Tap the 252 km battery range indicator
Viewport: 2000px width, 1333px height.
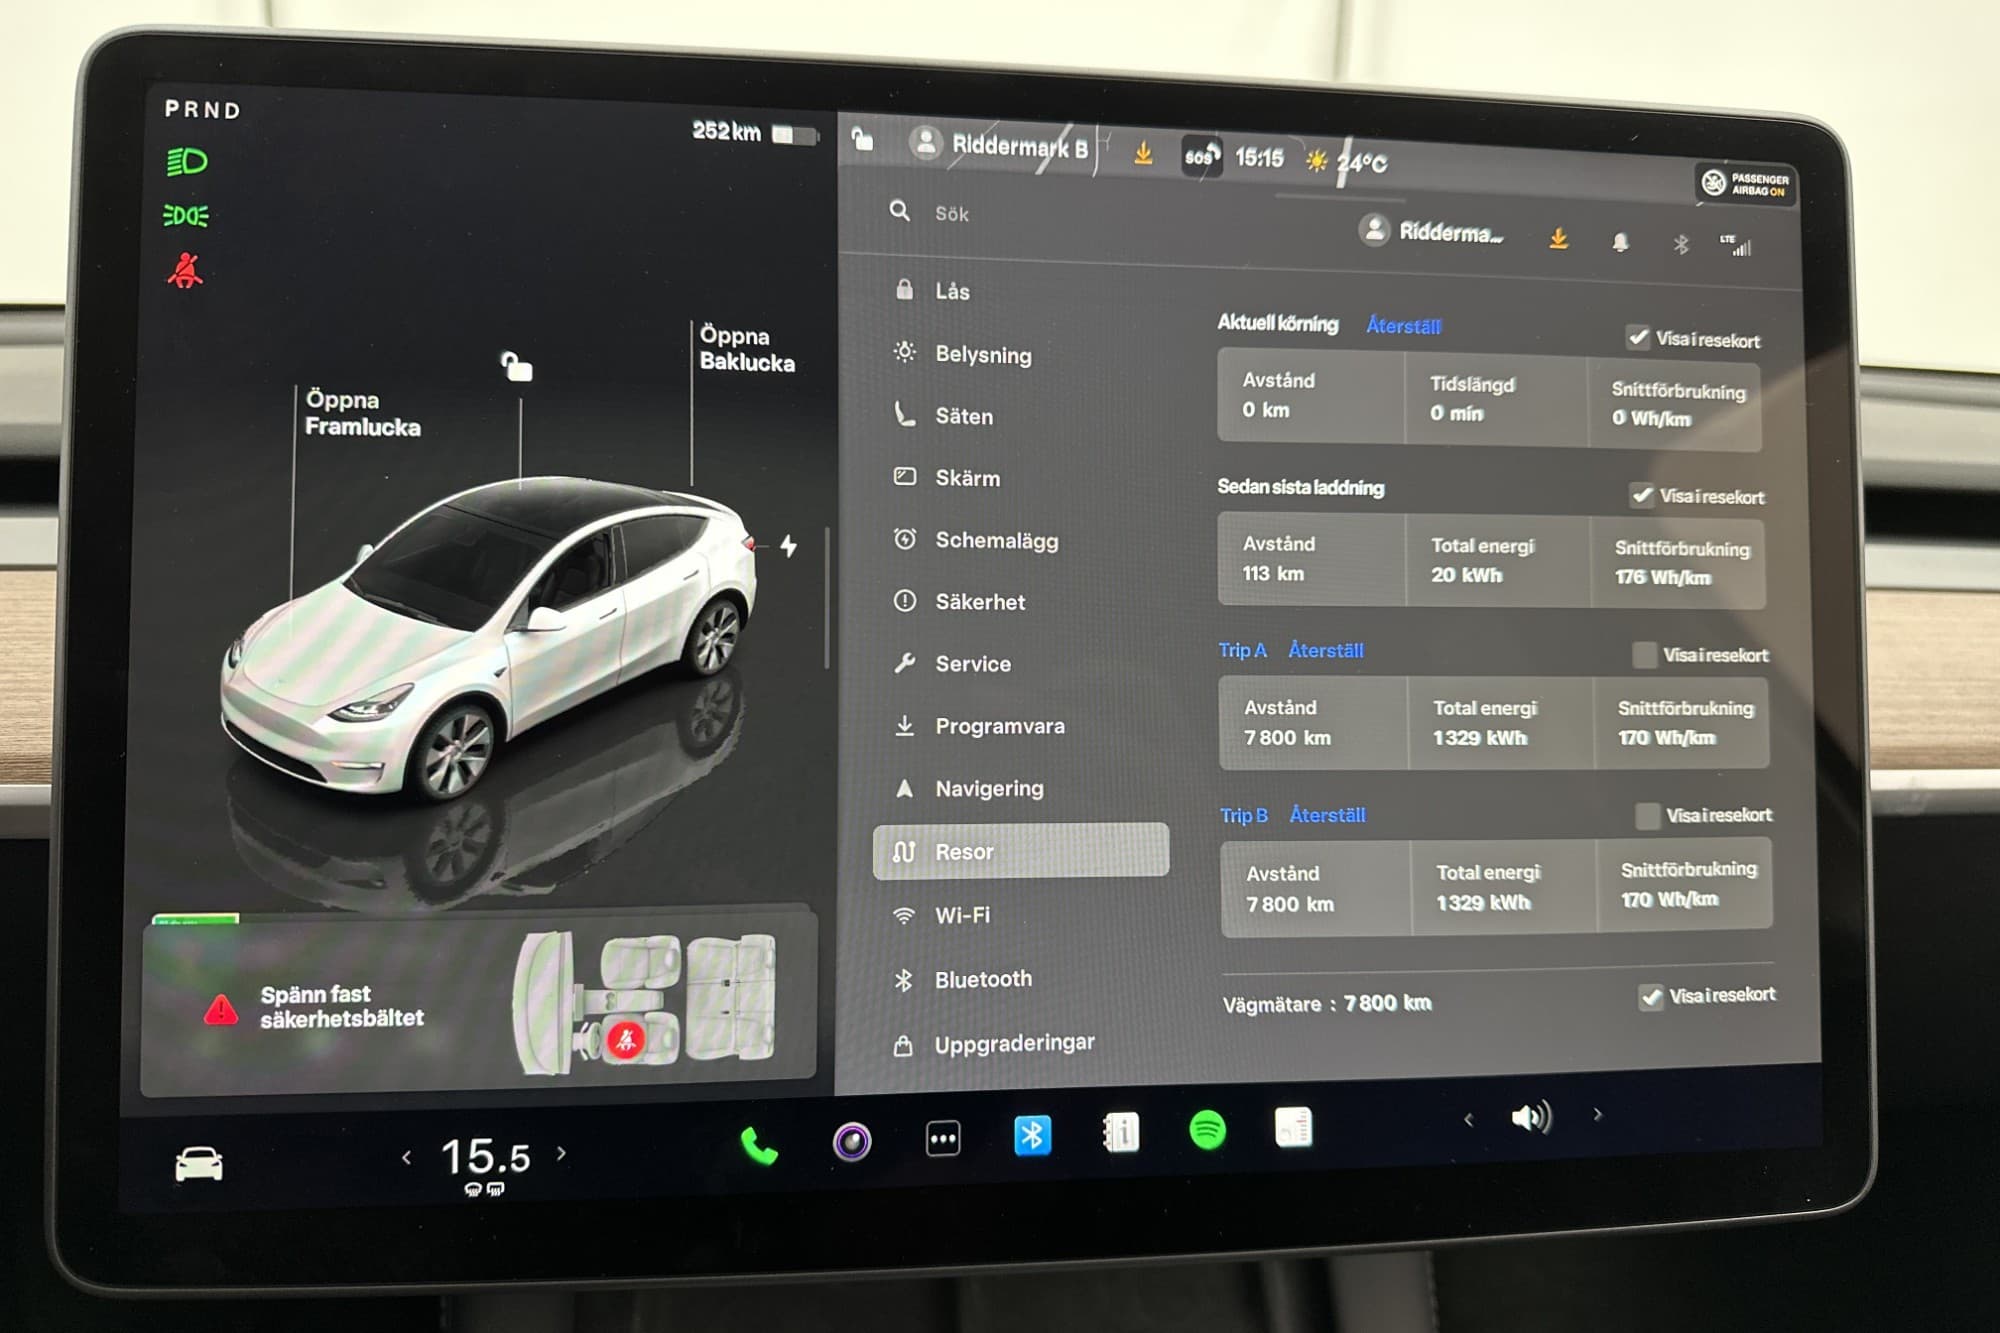756,132
